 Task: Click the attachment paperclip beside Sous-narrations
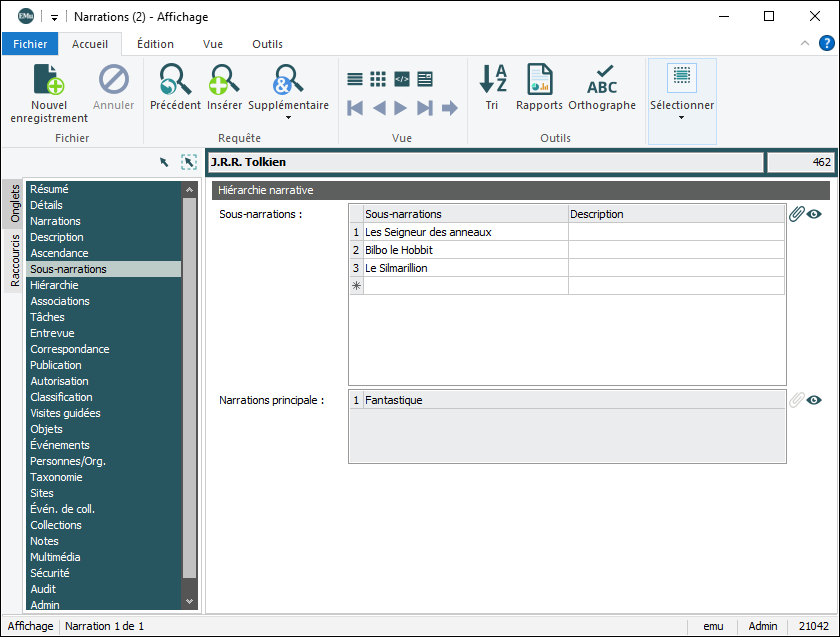point(796,213)
